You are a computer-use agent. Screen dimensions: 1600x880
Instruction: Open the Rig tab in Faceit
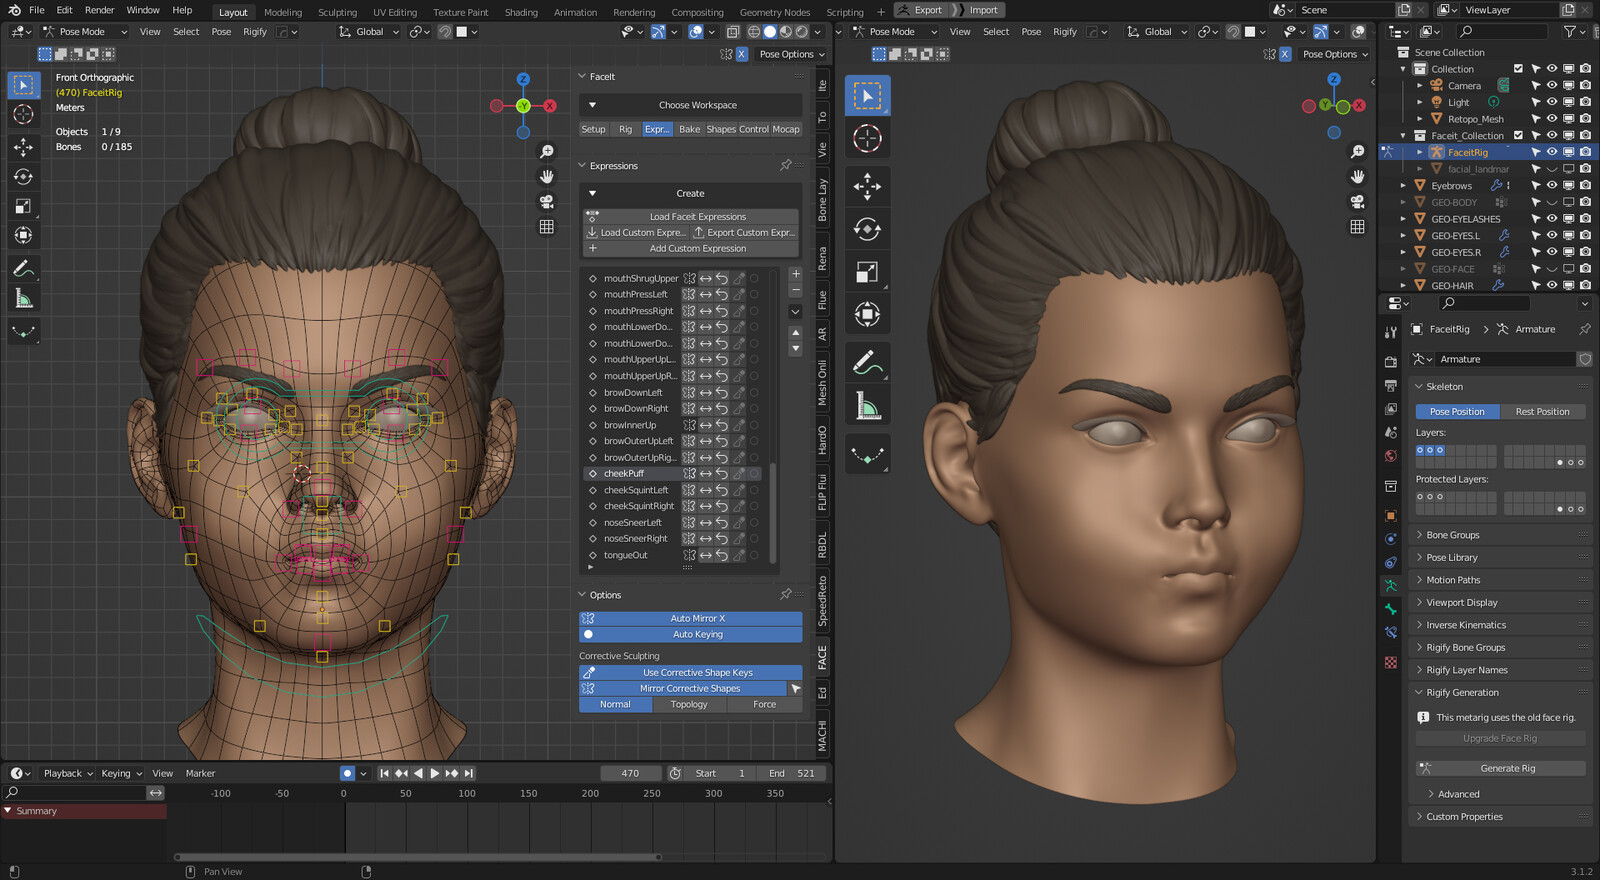tap(625, 129)
